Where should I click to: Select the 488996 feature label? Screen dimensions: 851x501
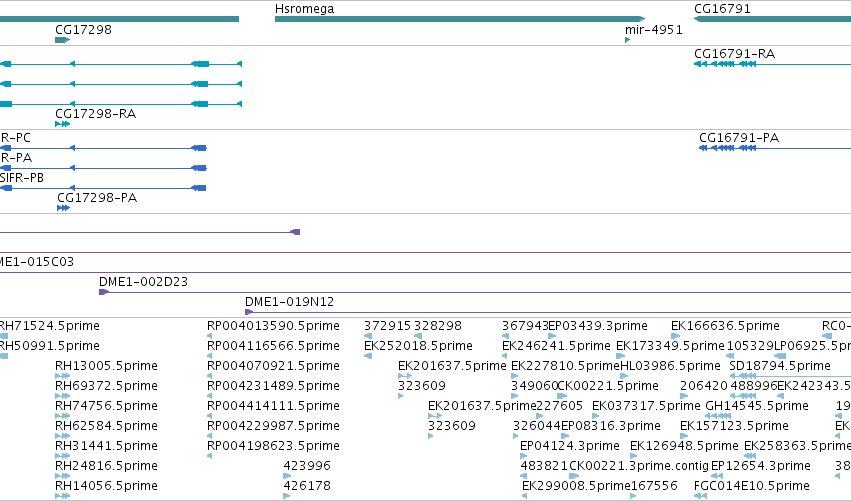(x=754, y=386)
